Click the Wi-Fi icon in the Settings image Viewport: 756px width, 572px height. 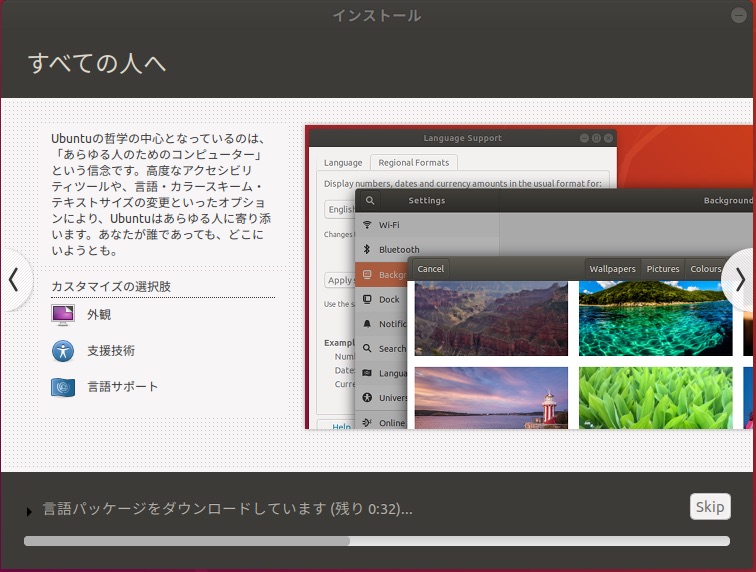click(367, 225)
